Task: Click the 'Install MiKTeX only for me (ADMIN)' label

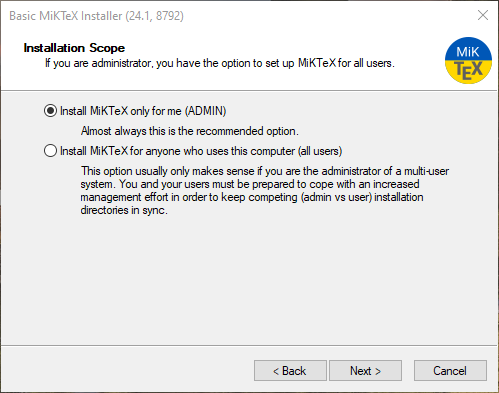Action: tap(143, 111)
